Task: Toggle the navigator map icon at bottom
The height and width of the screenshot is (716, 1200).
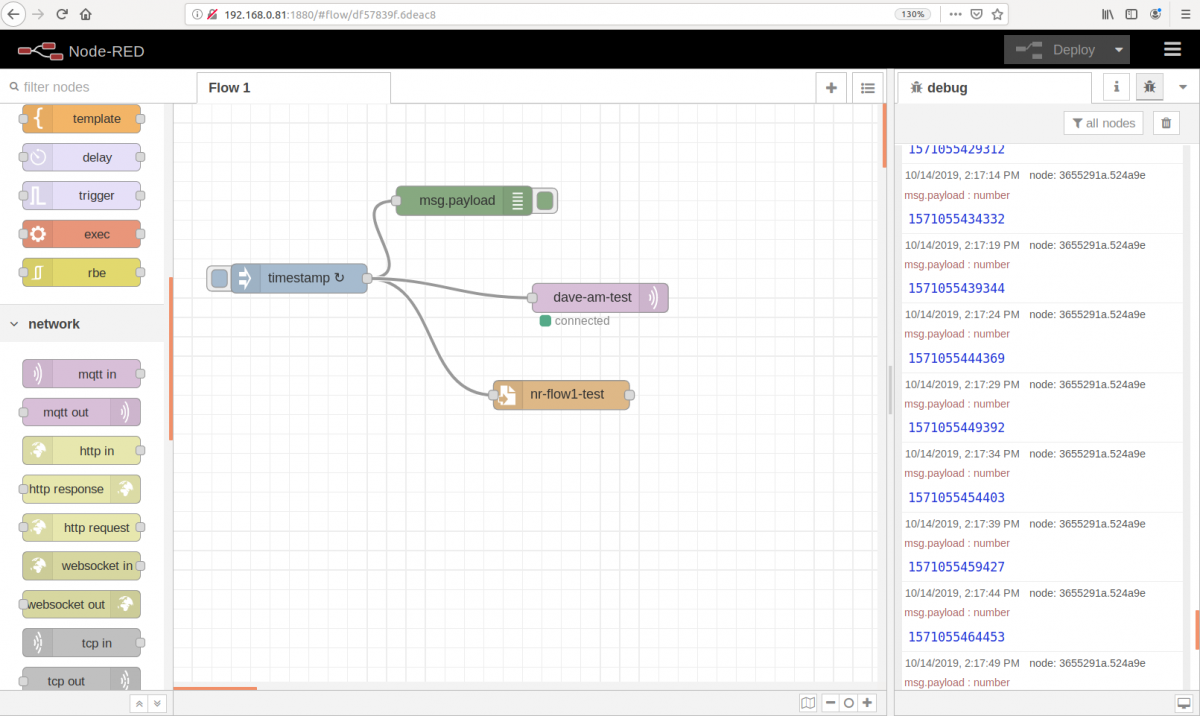Action: (x=806, y=702)
